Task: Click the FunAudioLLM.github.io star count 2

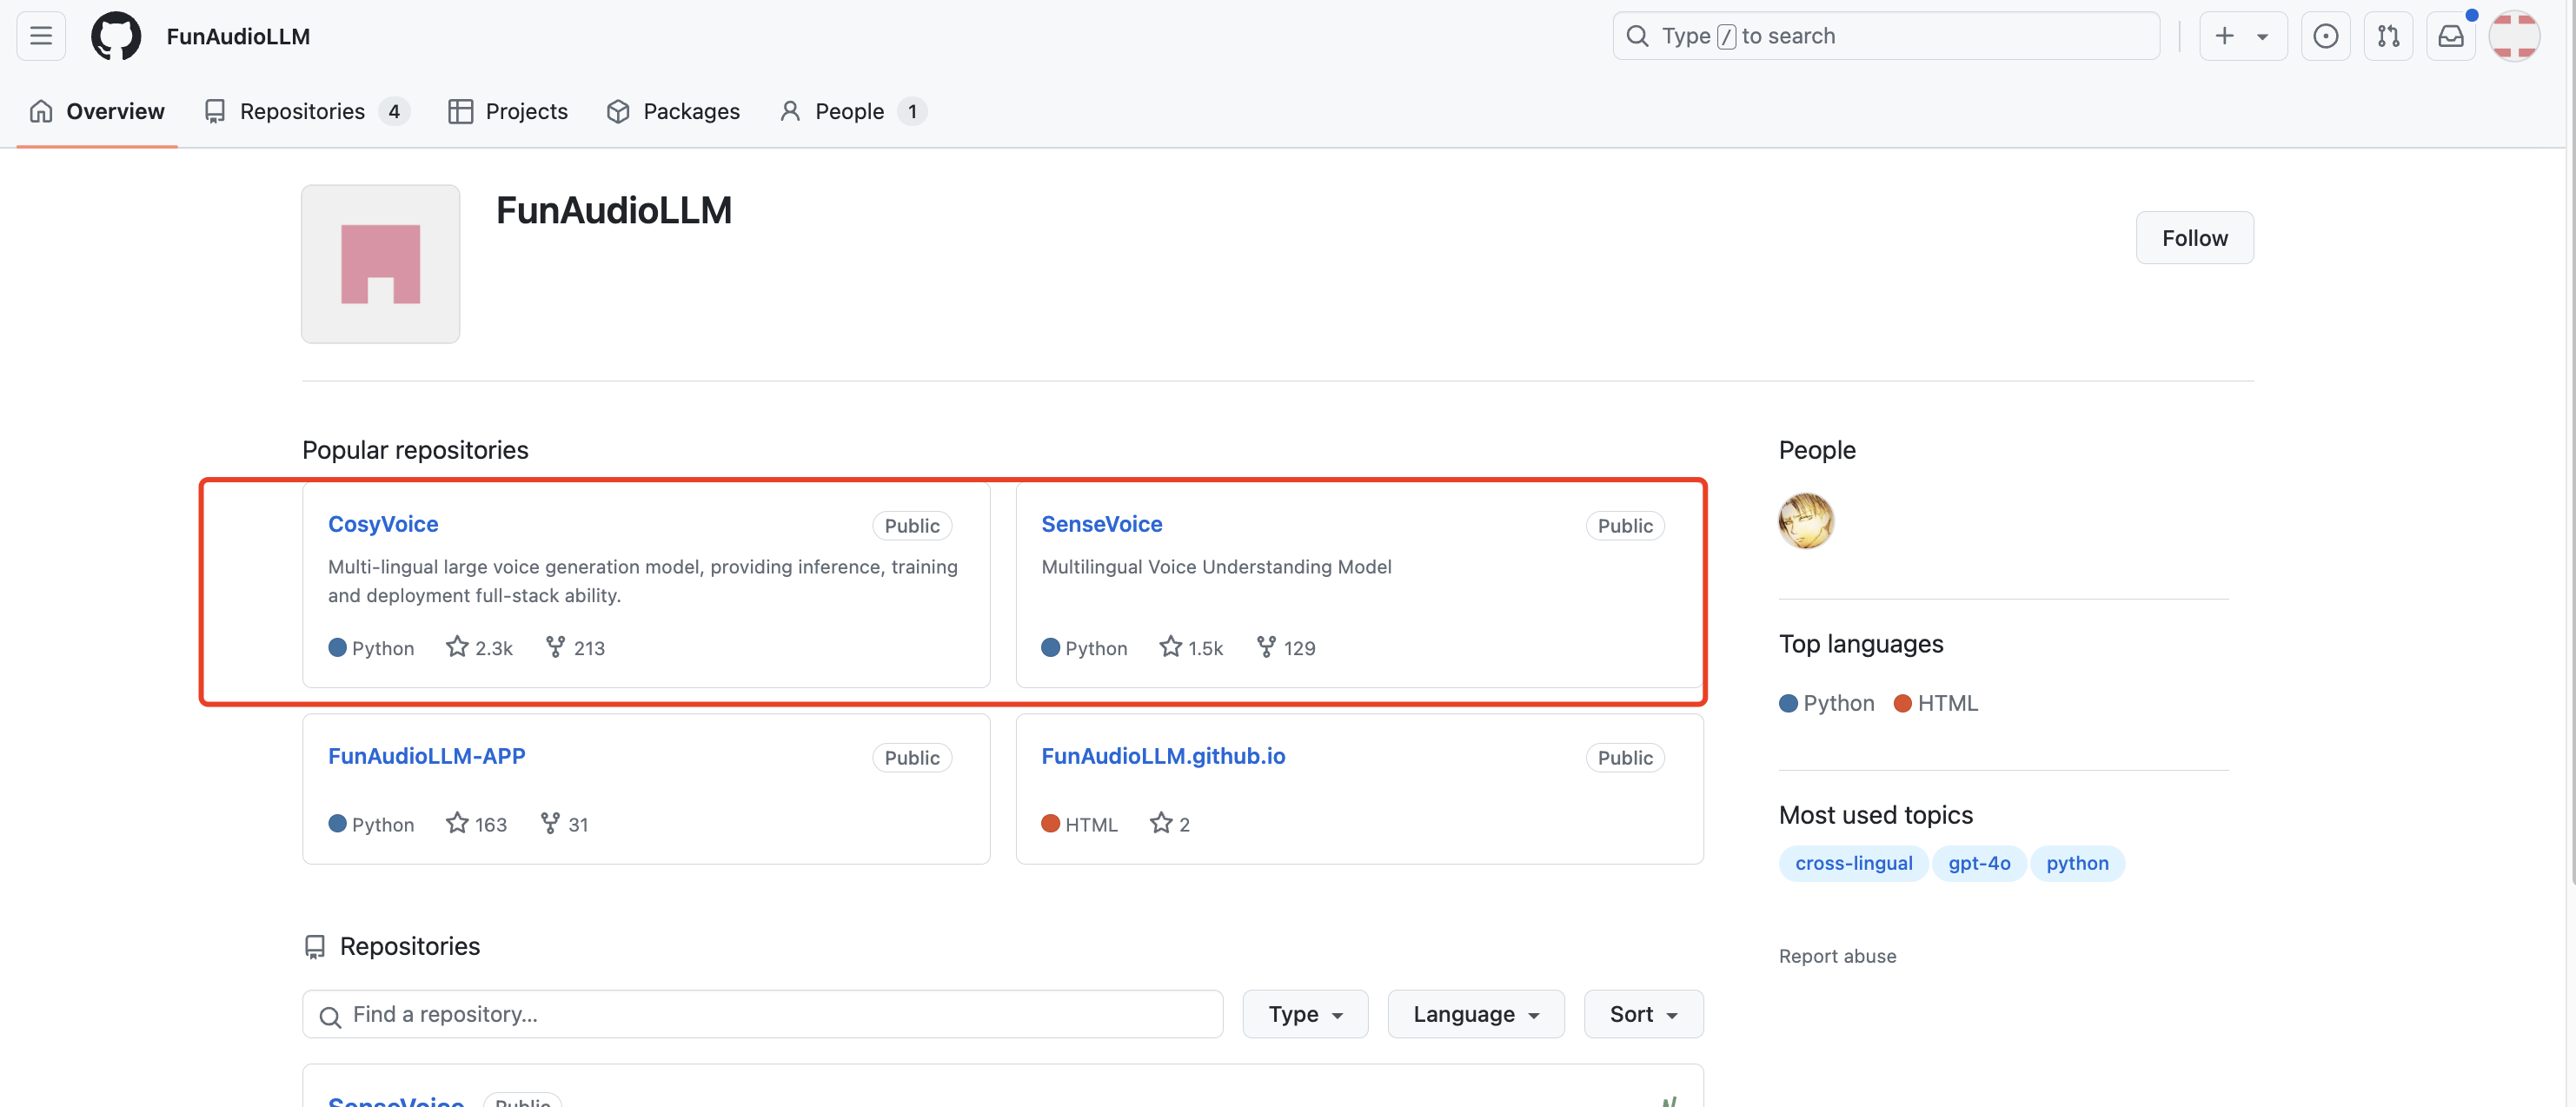Action: point(1169,823)
